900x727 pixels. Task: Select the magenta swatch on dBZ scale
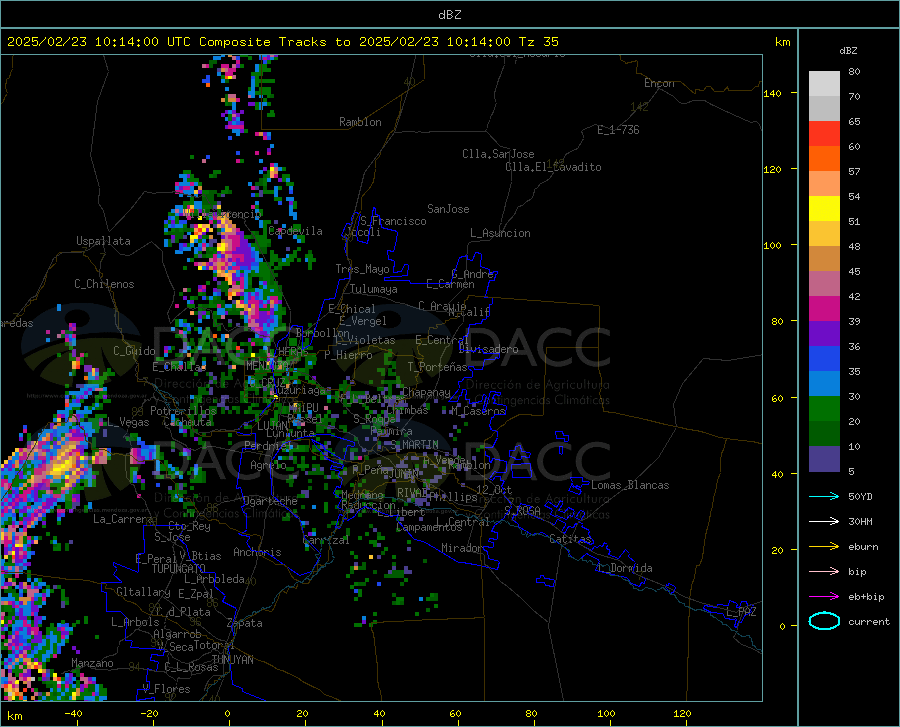coord(824,309)
